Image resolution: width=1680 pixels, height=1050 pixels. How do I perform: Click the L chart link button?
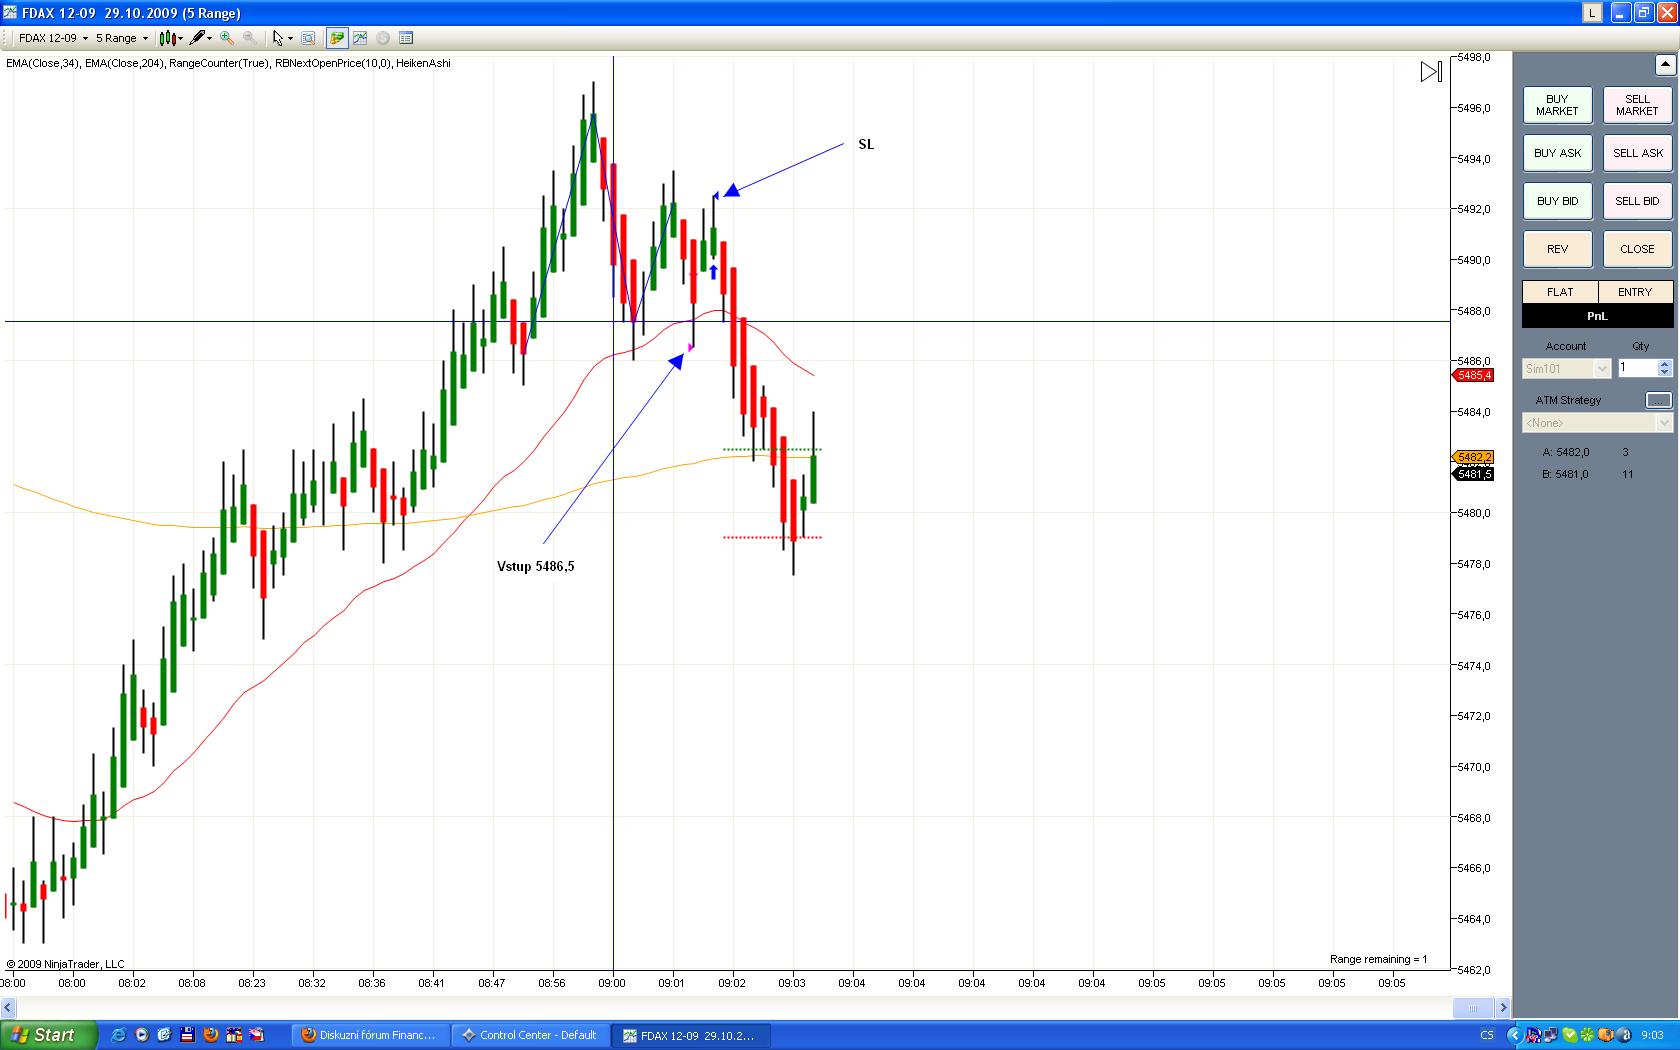point(1592,13)
